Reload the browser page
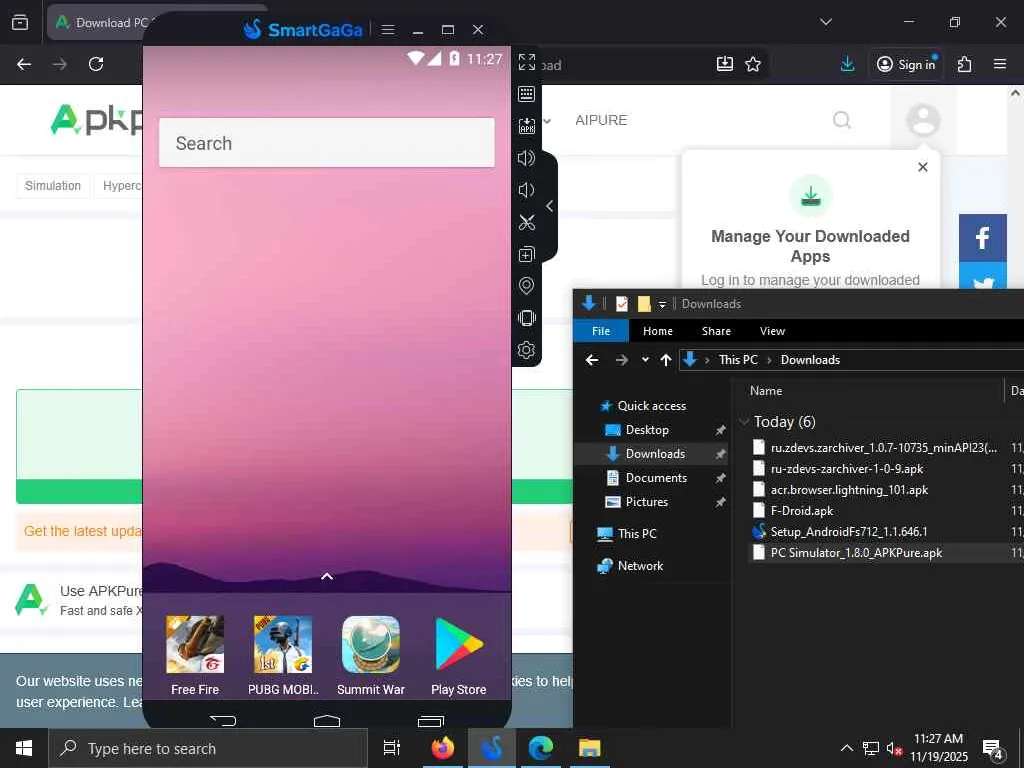1024x768 pixels. coord(96,64)
